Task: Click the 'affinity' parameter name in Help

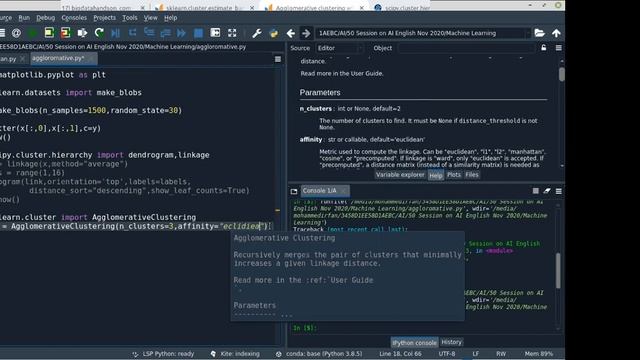Action: tap(311, 140)
